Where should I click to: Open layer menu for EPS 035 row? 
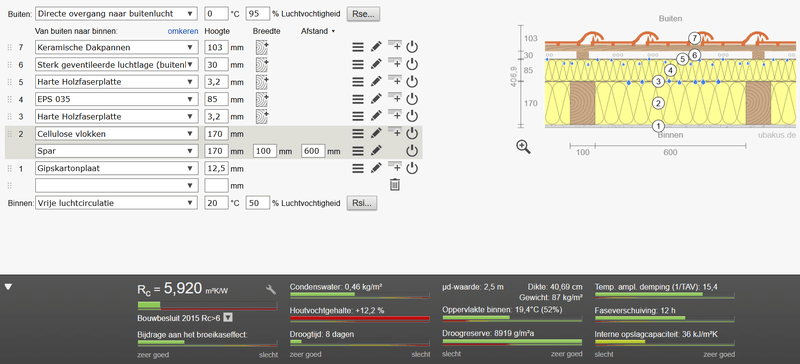tap(358, 100)
